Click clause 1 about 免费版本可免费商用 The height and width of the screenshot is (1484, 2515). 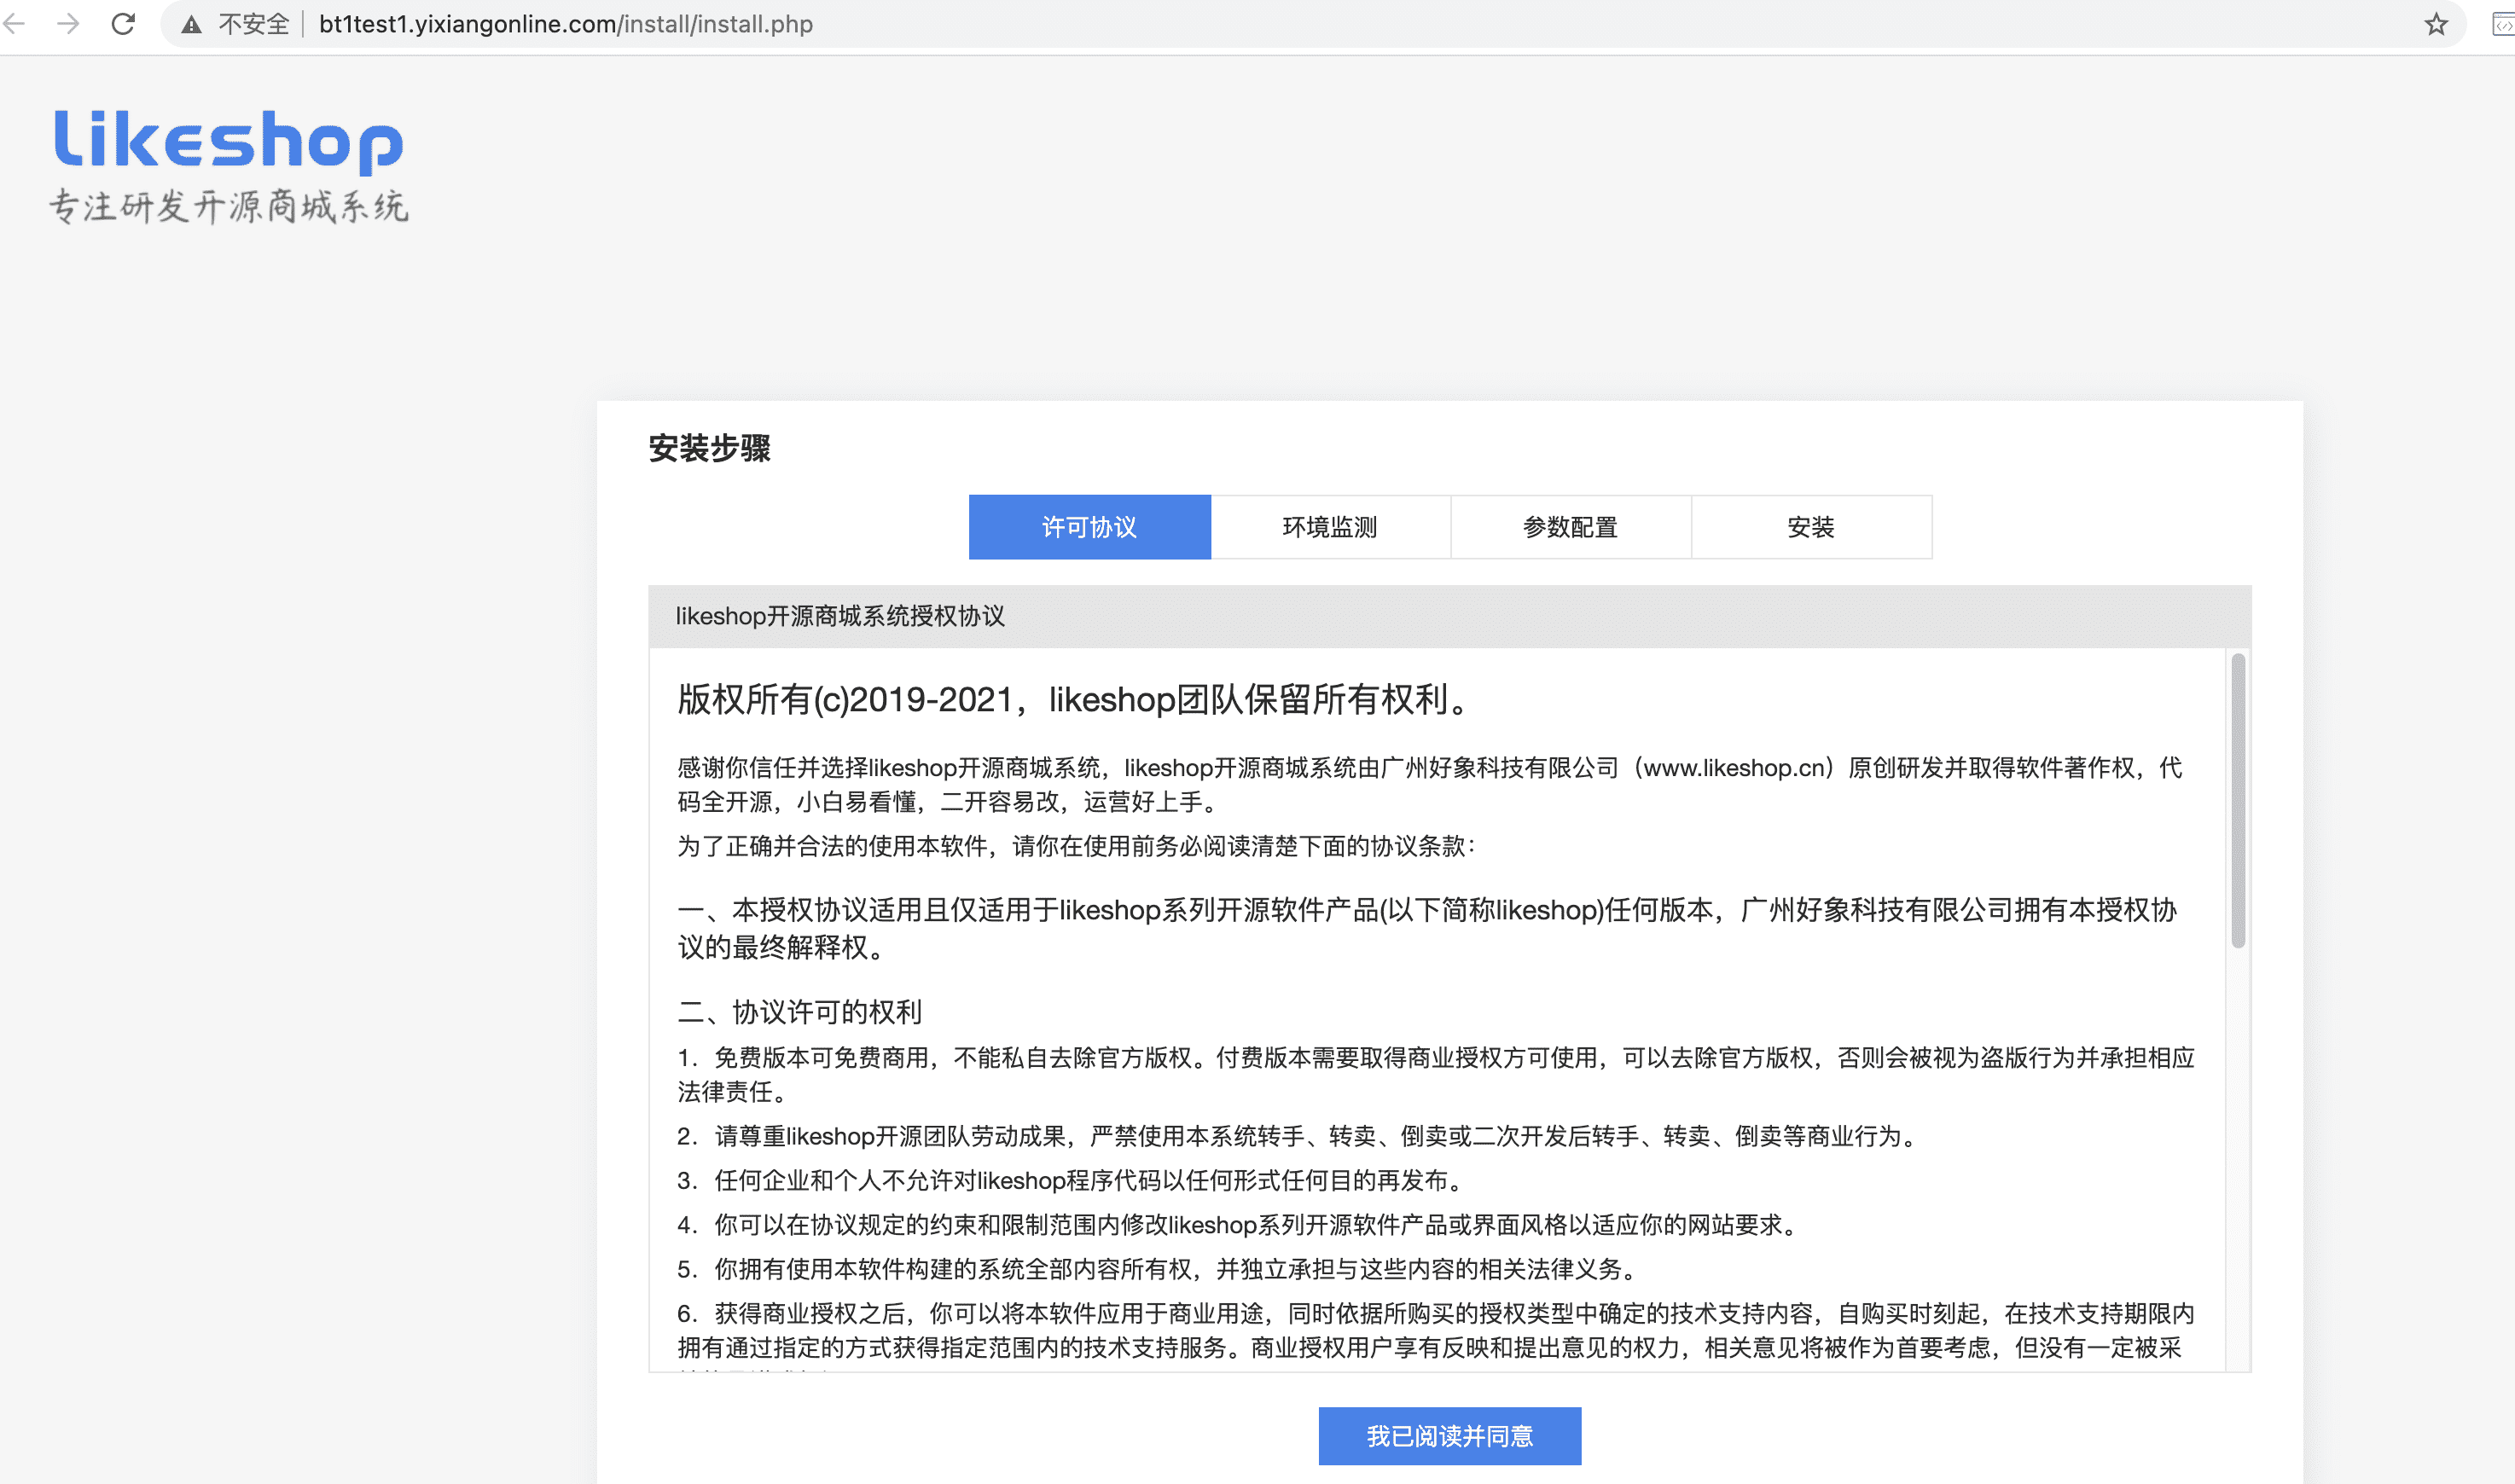(1436, 1075)
